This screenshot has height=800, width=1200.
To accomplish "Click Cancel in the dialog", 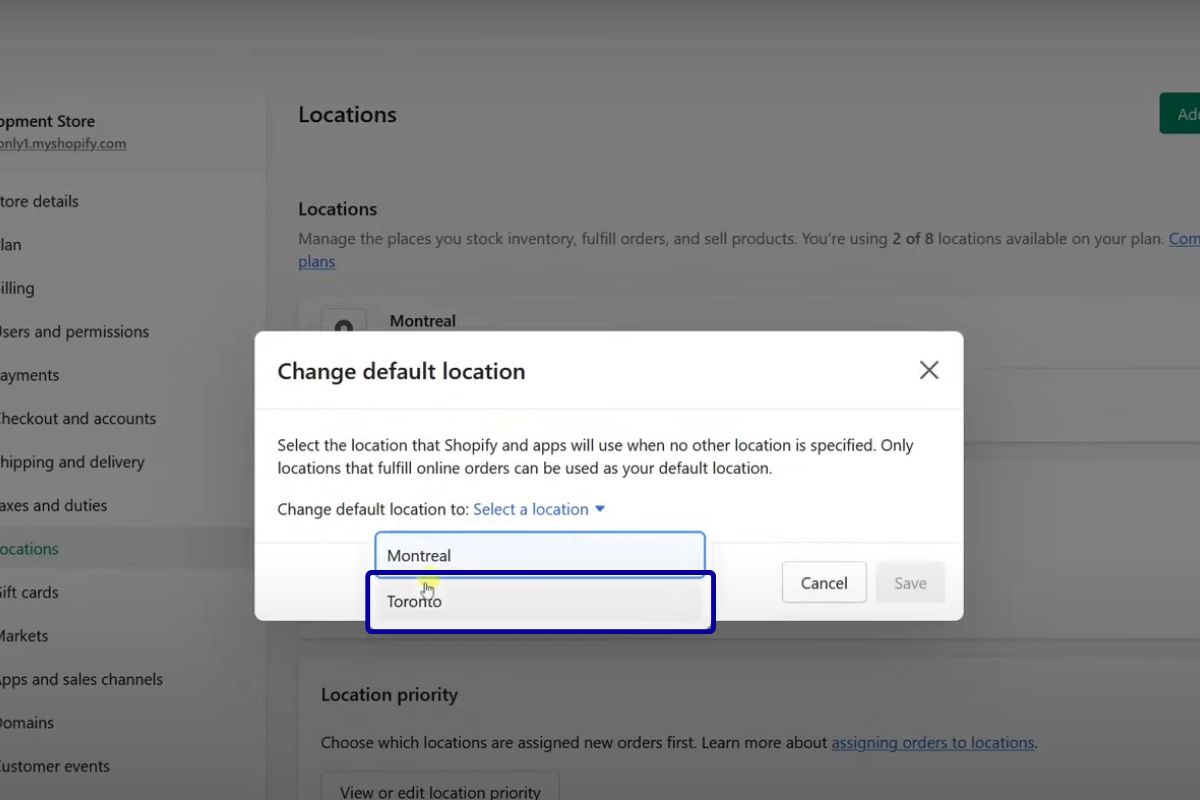I will pyautogui.click(x=824, y=583).
